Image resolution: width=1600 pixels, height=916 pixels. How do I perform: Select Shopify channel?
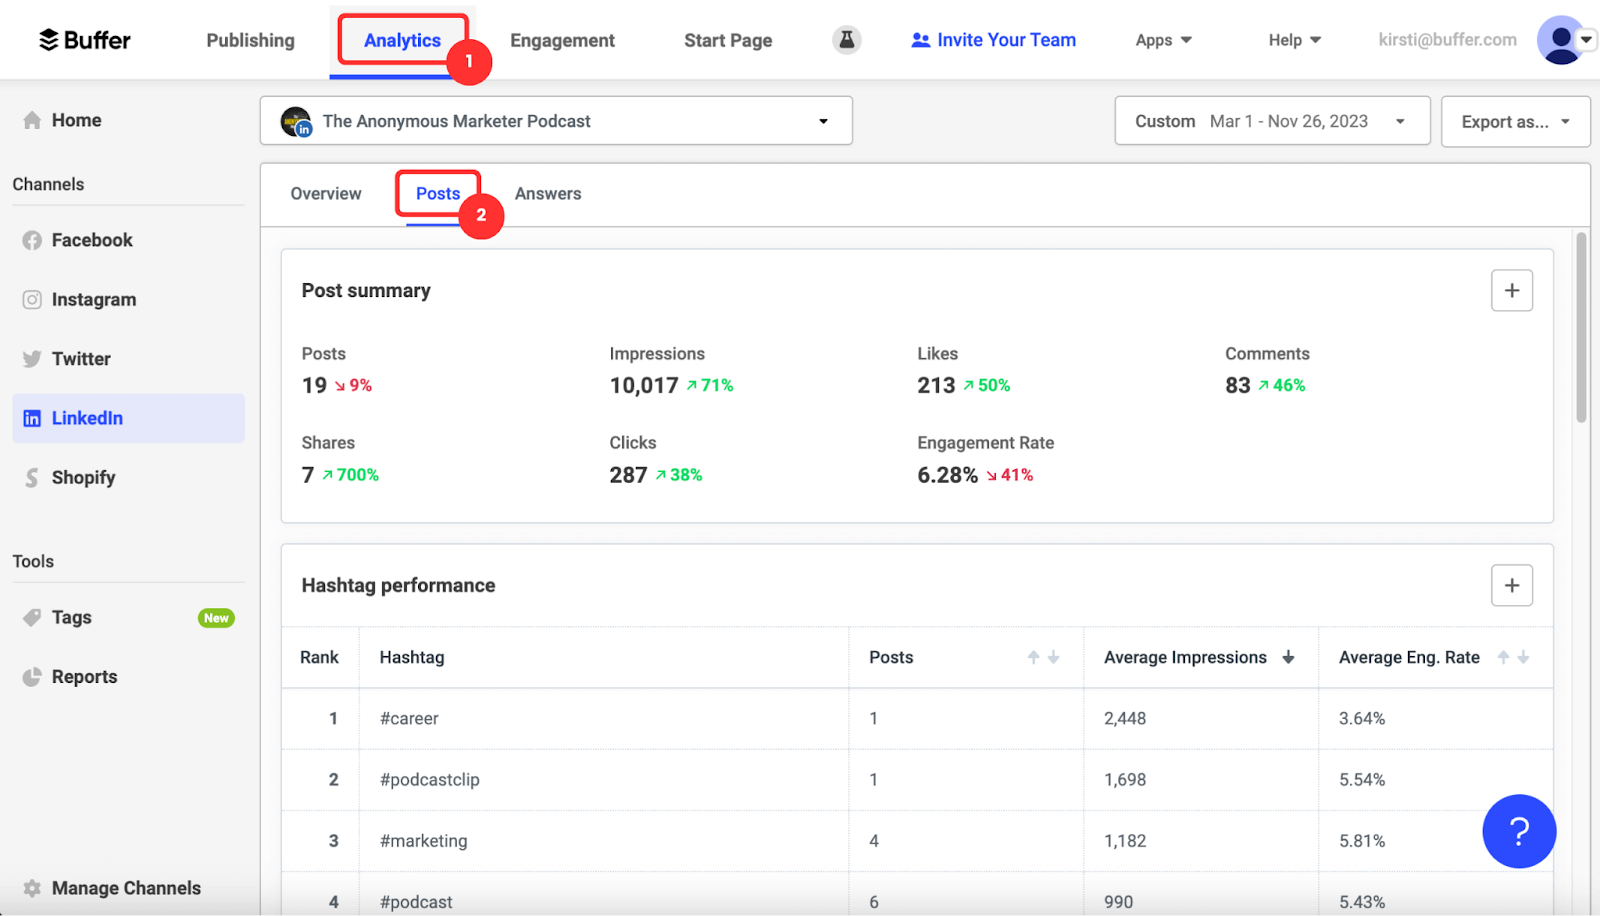pos(128,478)
